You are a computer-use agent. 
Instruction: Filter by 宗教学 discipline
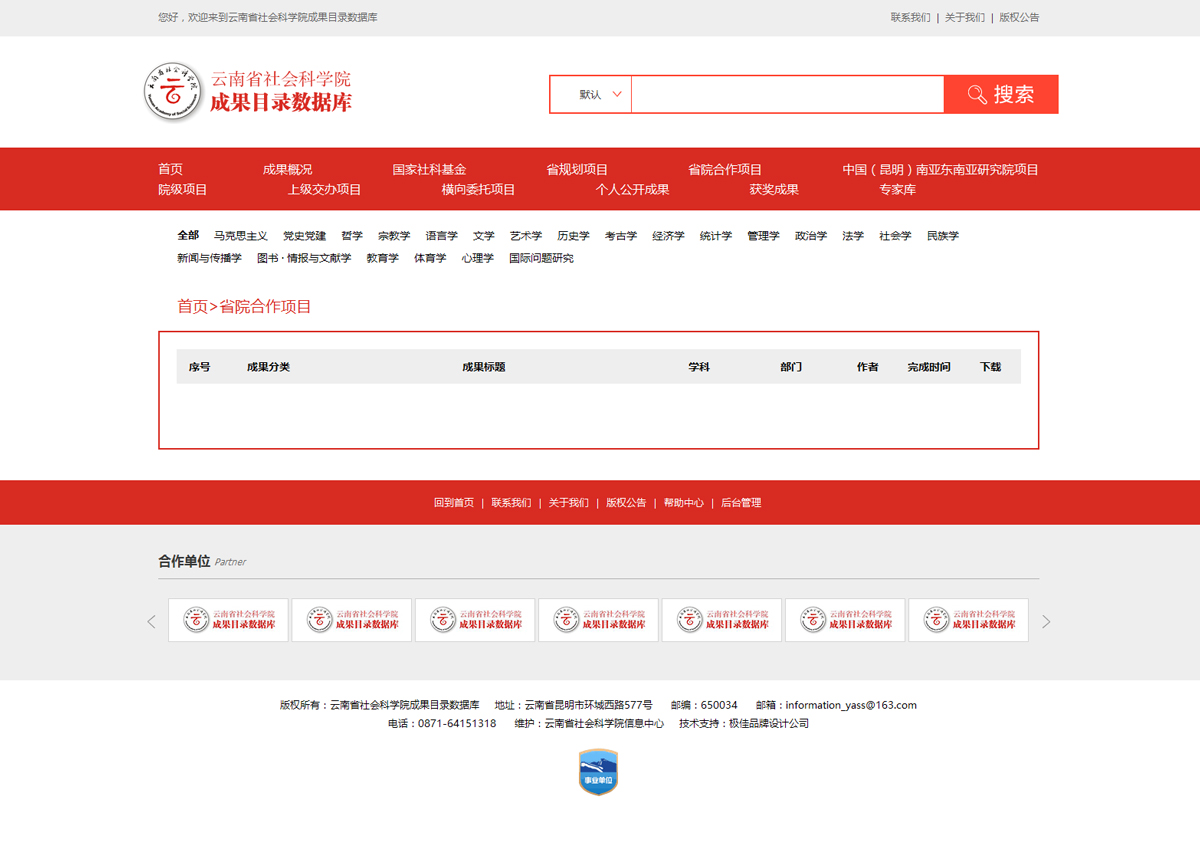pos(394,236)
